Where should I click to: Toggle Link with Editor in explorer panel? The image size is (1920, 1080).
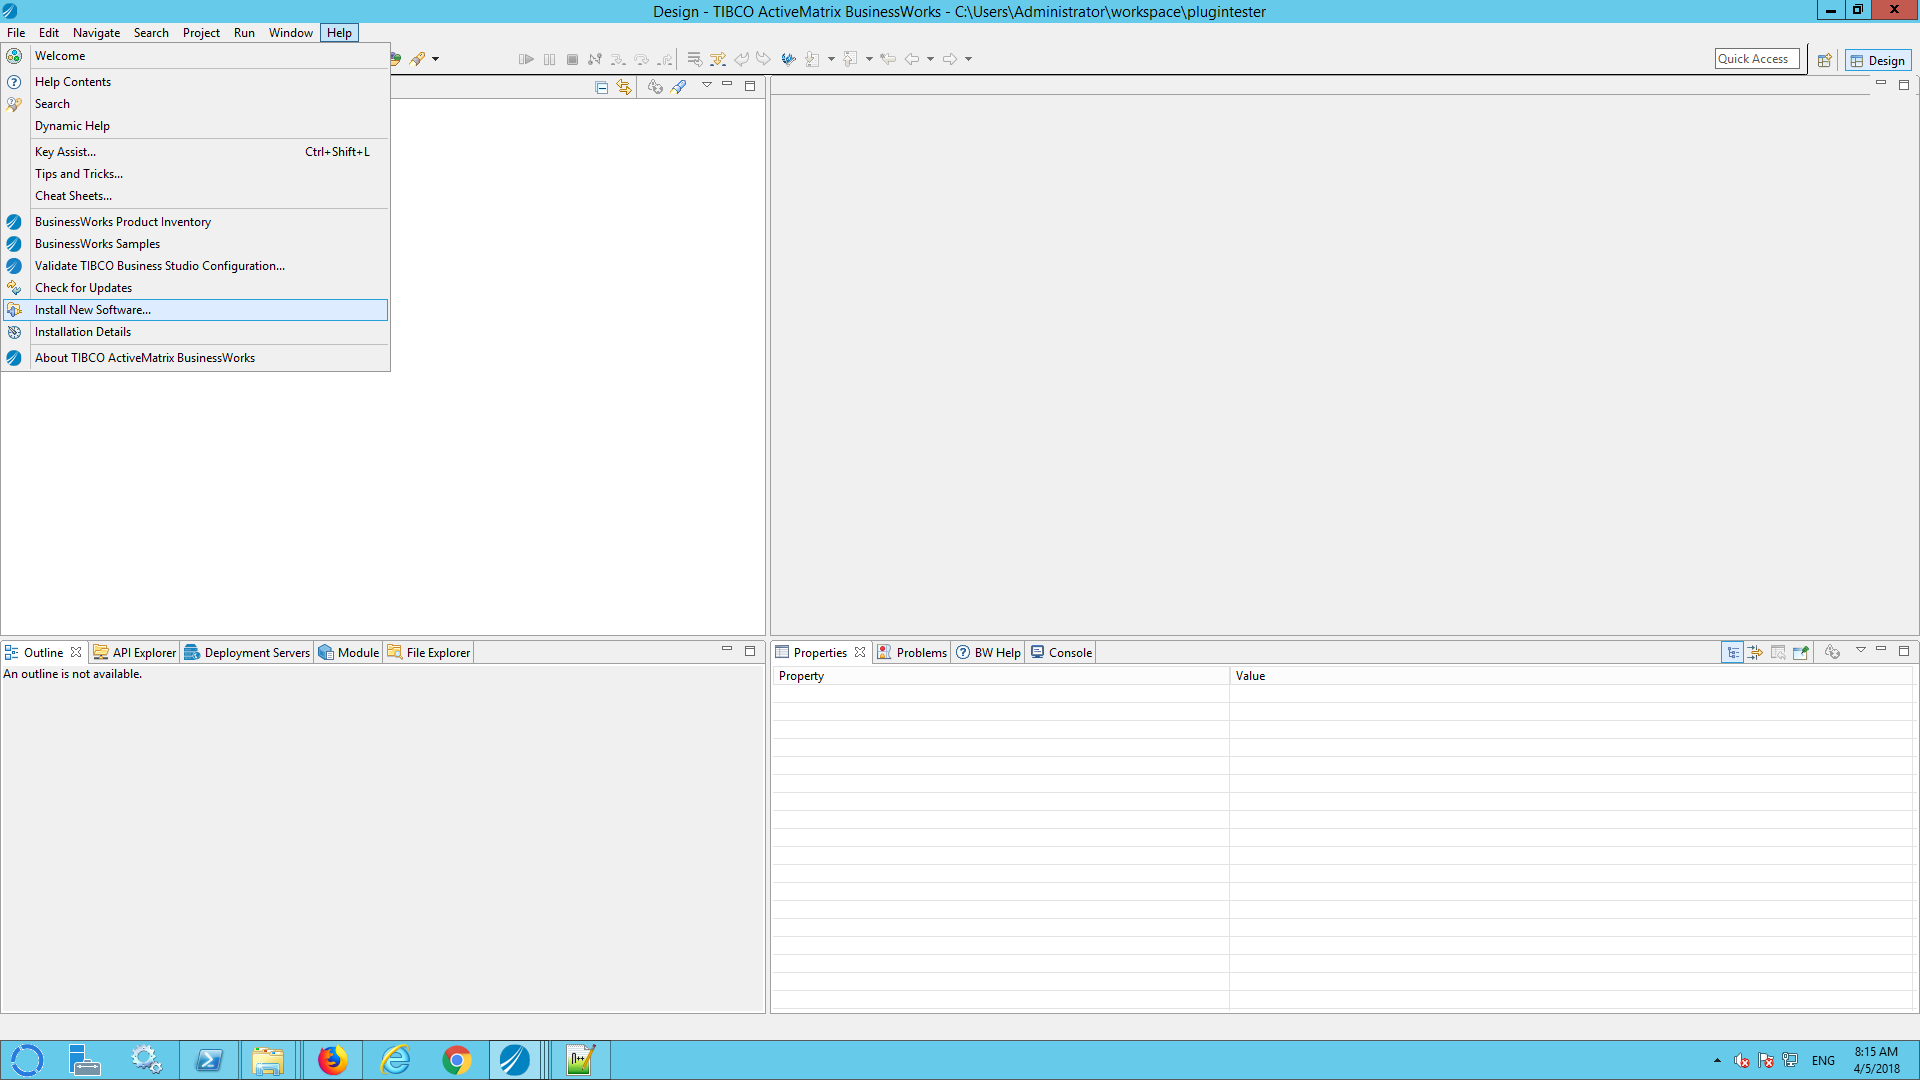pos(624,87)
